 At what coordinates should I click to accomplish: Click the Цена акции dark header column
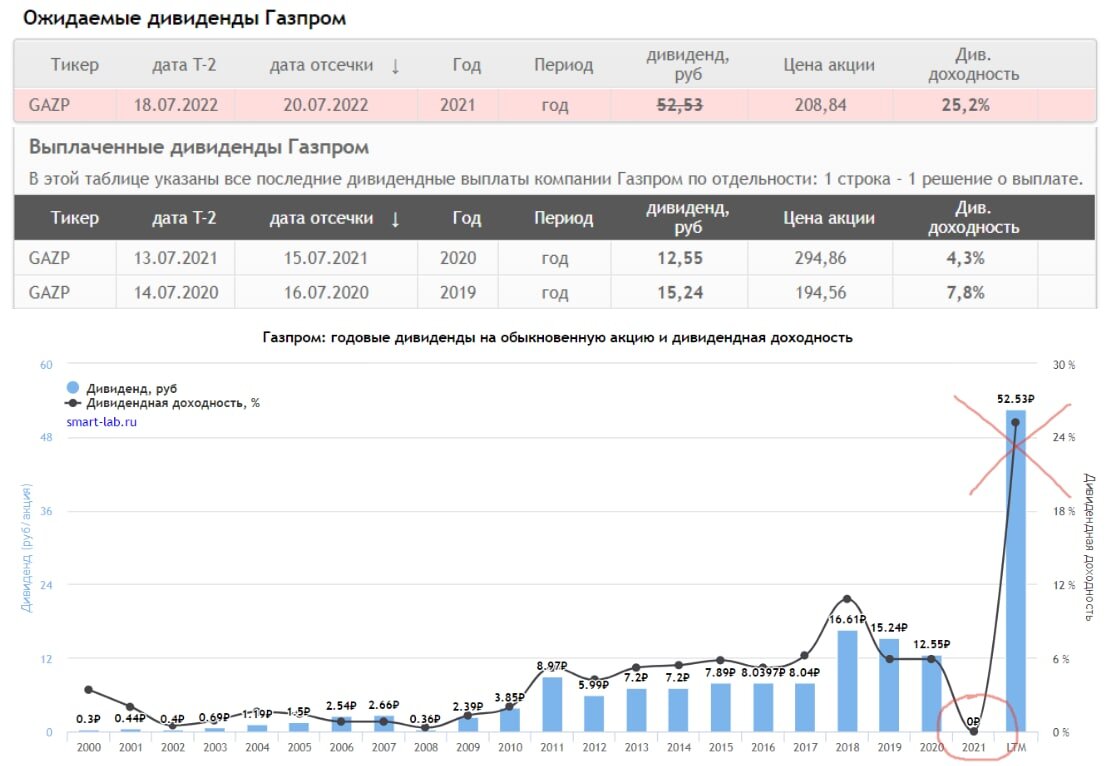(x=828, y=218)
